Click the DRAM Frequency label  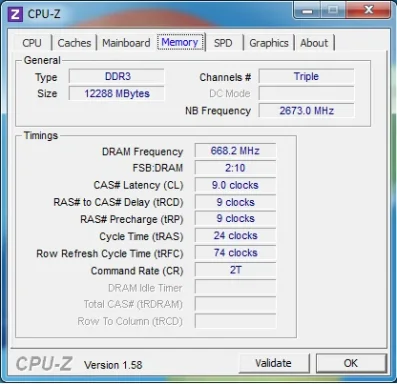click(142, 152)
